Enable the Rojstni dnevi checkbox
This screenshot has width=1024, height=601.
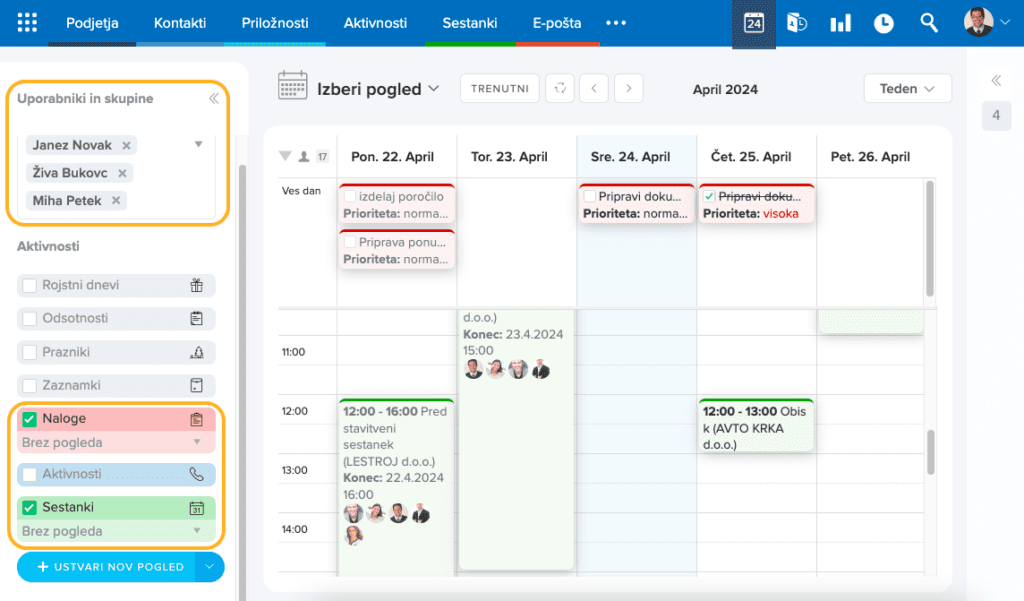[30, 286]
